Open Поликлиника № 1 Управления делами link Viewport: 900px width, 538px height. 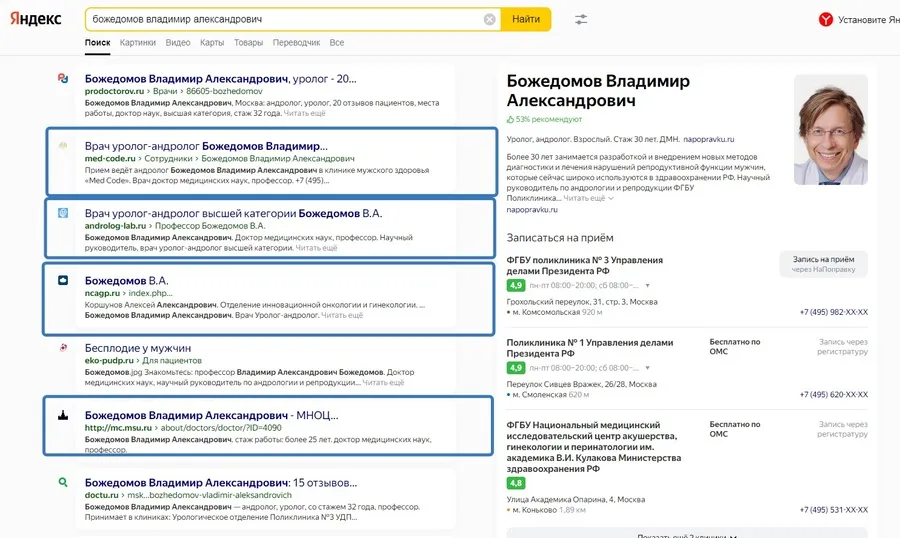[589, 348]
